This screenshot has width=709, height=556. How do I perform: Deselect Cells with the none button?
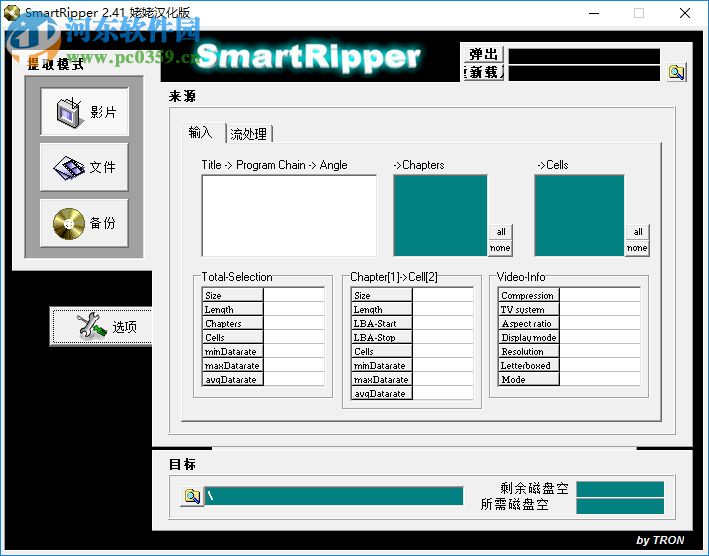(637, 248)
